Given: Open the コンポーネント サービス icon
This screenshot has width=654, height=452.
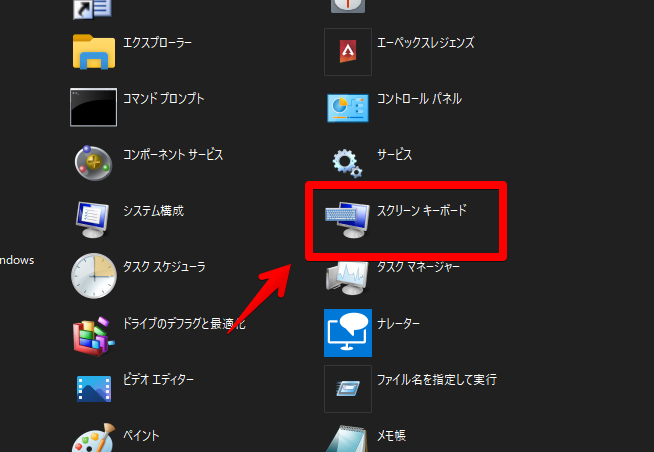Looking at the screenshot, I should 93,163.
